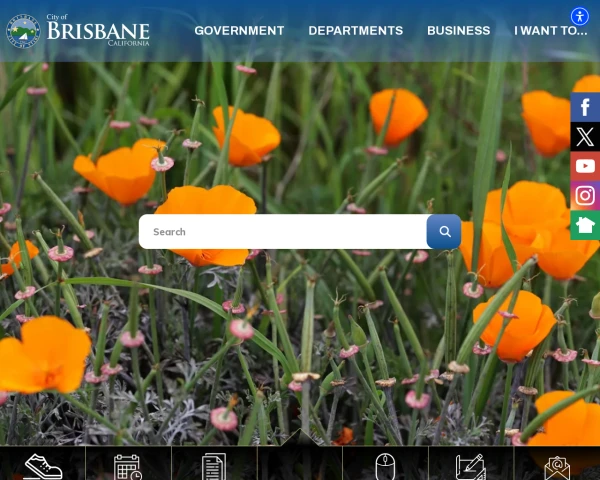
Task: Open the documents icon in bottom bar
Action: tap(214, 467)
